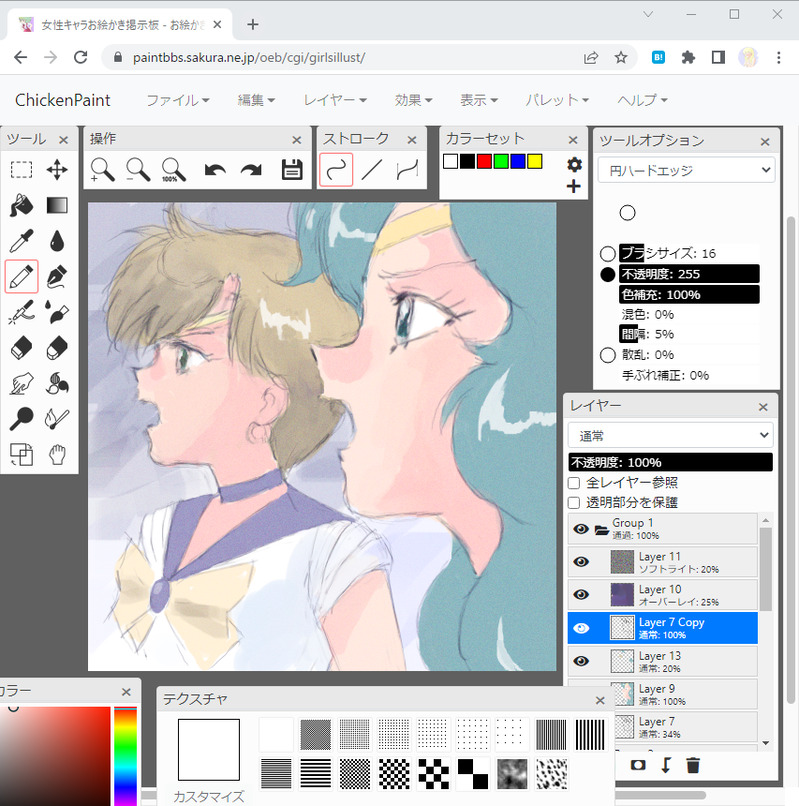Screen dimensions: 799x806
Task: Open color set settings gear
Action: point(574,164)
